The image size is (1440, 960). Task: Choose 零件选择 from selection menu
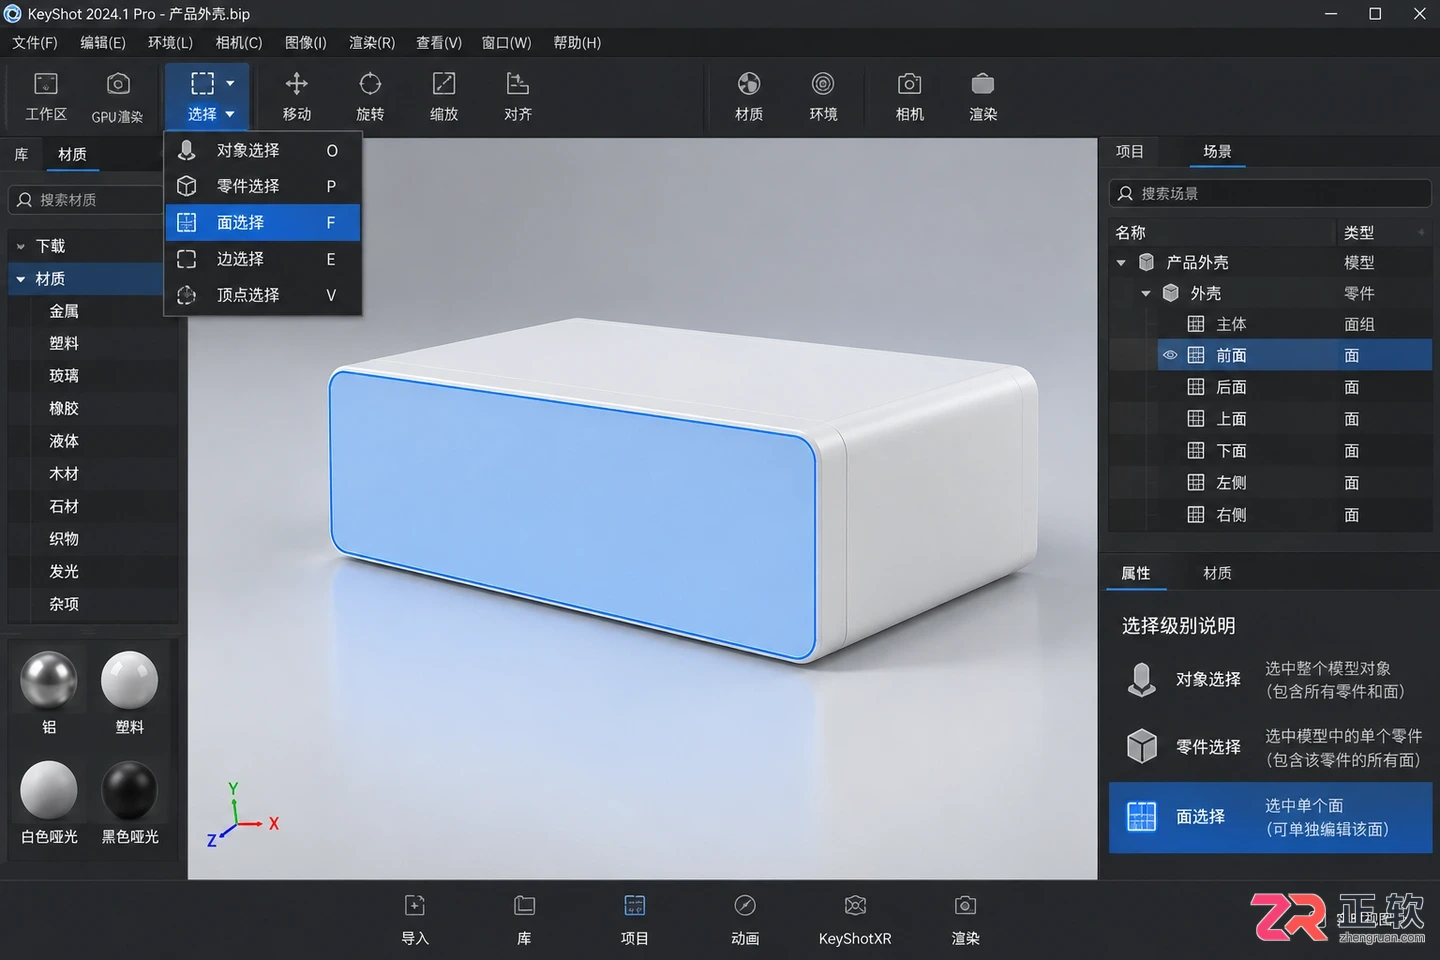tap(262, 186)
